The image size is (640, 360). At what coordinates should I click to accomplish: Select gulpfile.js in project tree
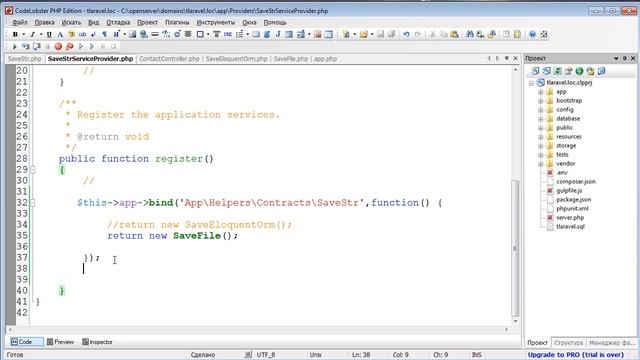[x=569, y=191]
